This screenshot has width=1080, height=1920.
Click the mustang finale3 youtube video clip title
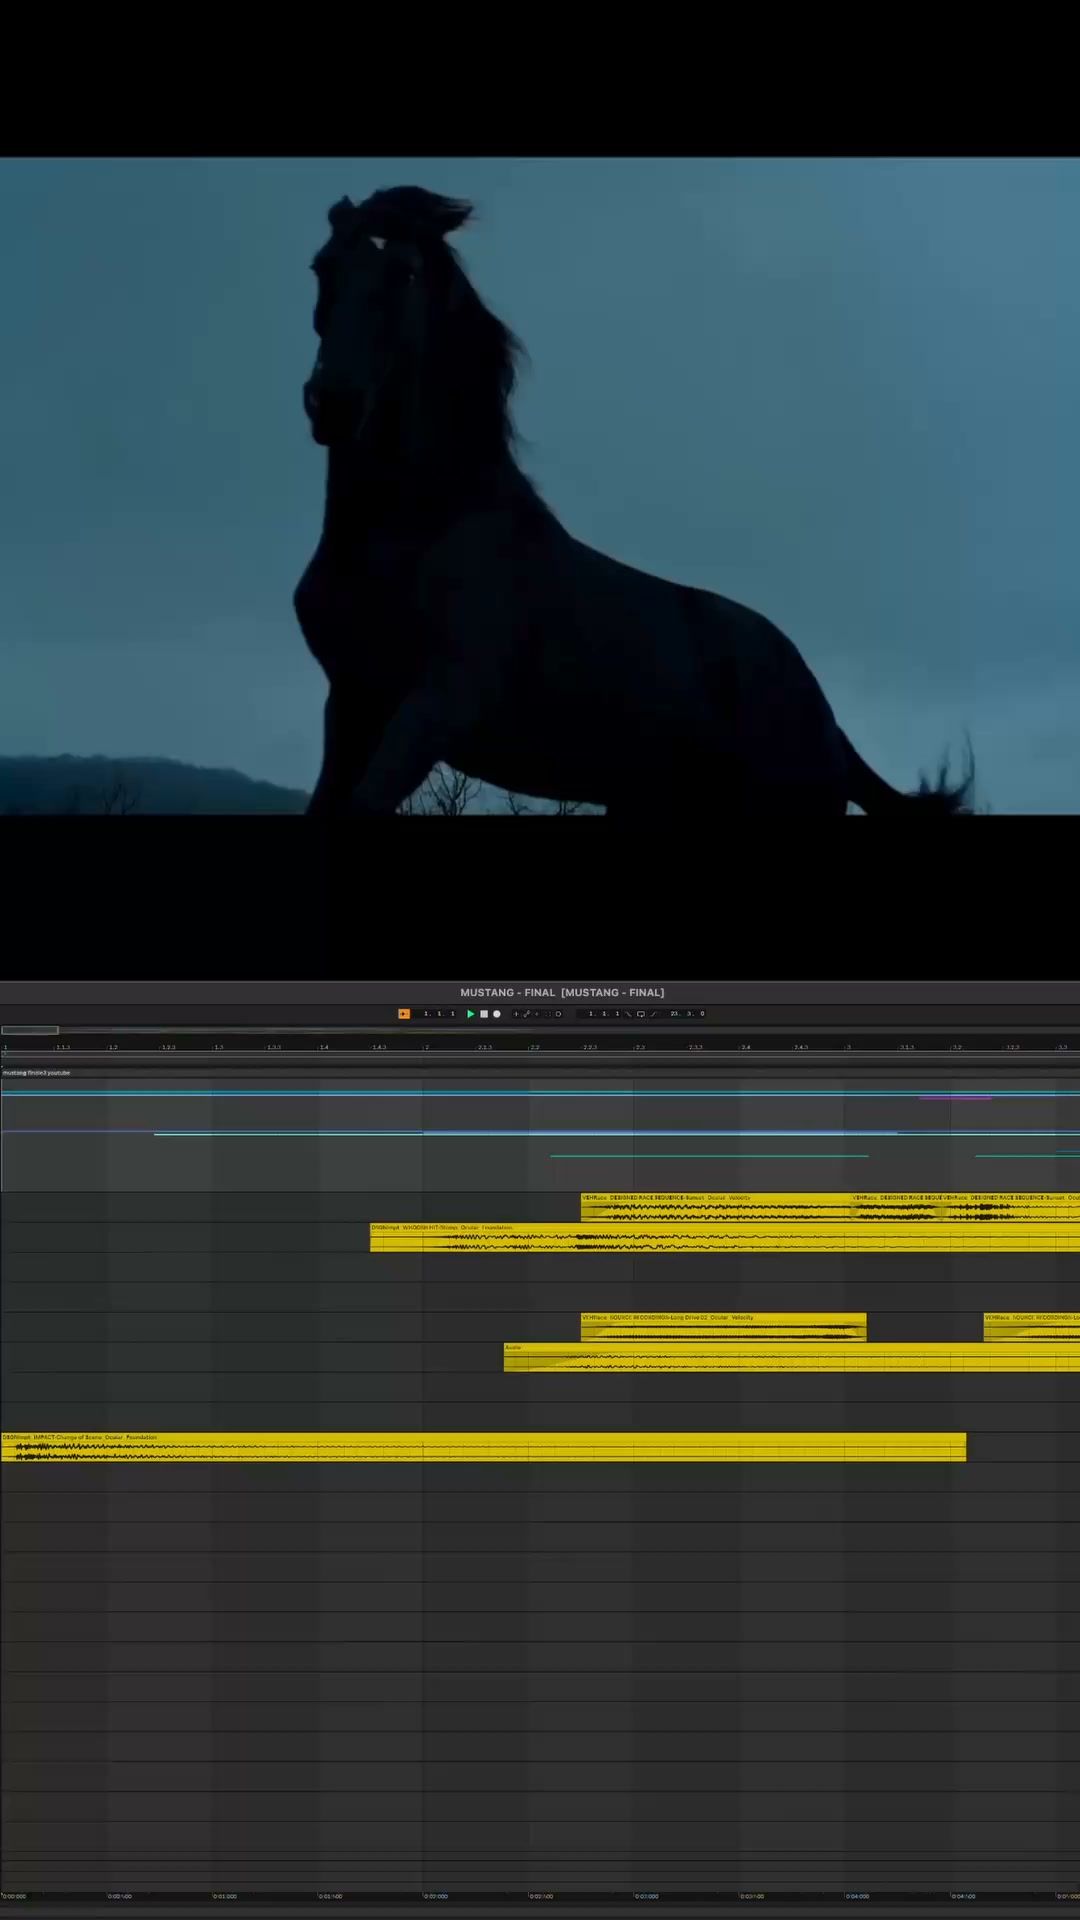pyautogui.click(x=37, y=1073)
